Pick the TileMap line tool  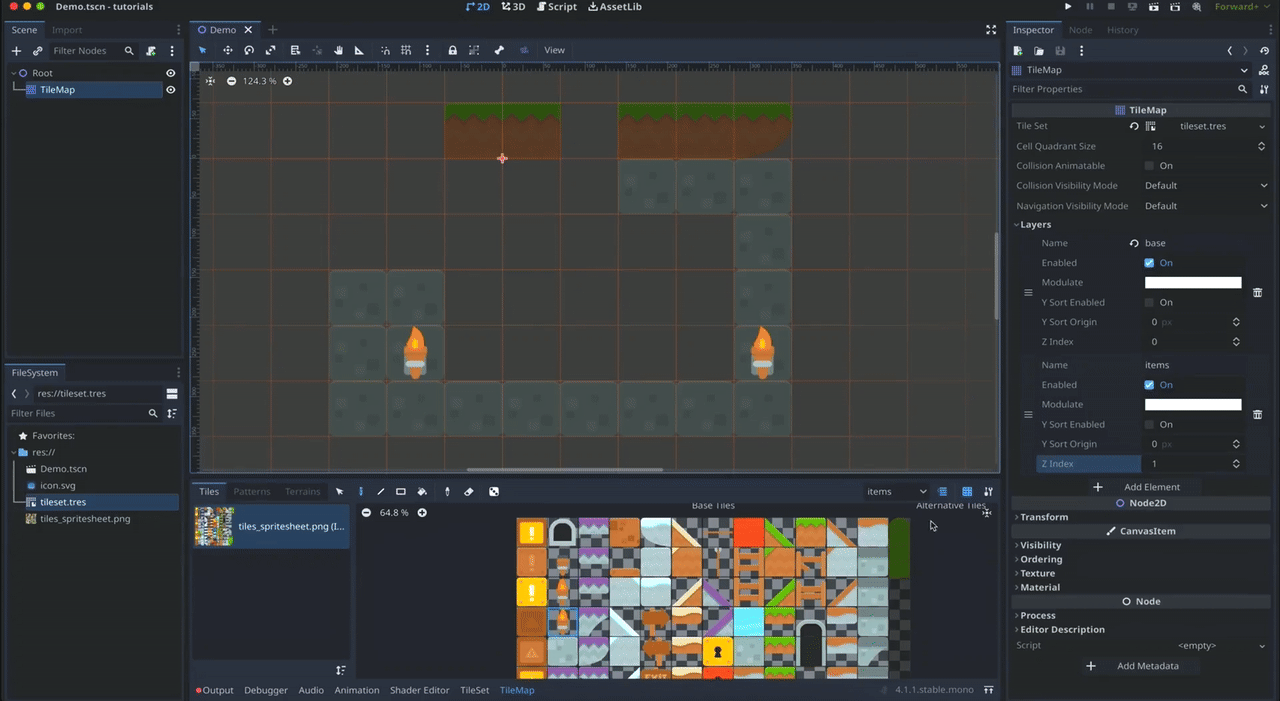pyautogui.click(x=381, y=491)
